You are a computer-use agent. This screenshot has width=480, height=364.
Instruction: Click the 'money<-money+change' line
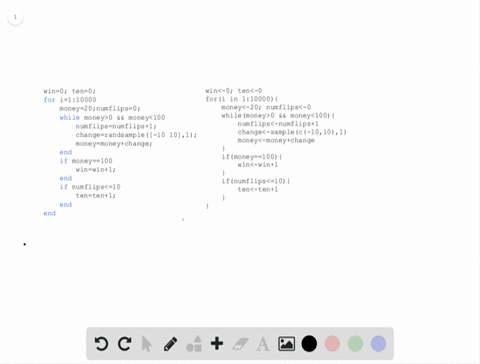click(276, 140)
